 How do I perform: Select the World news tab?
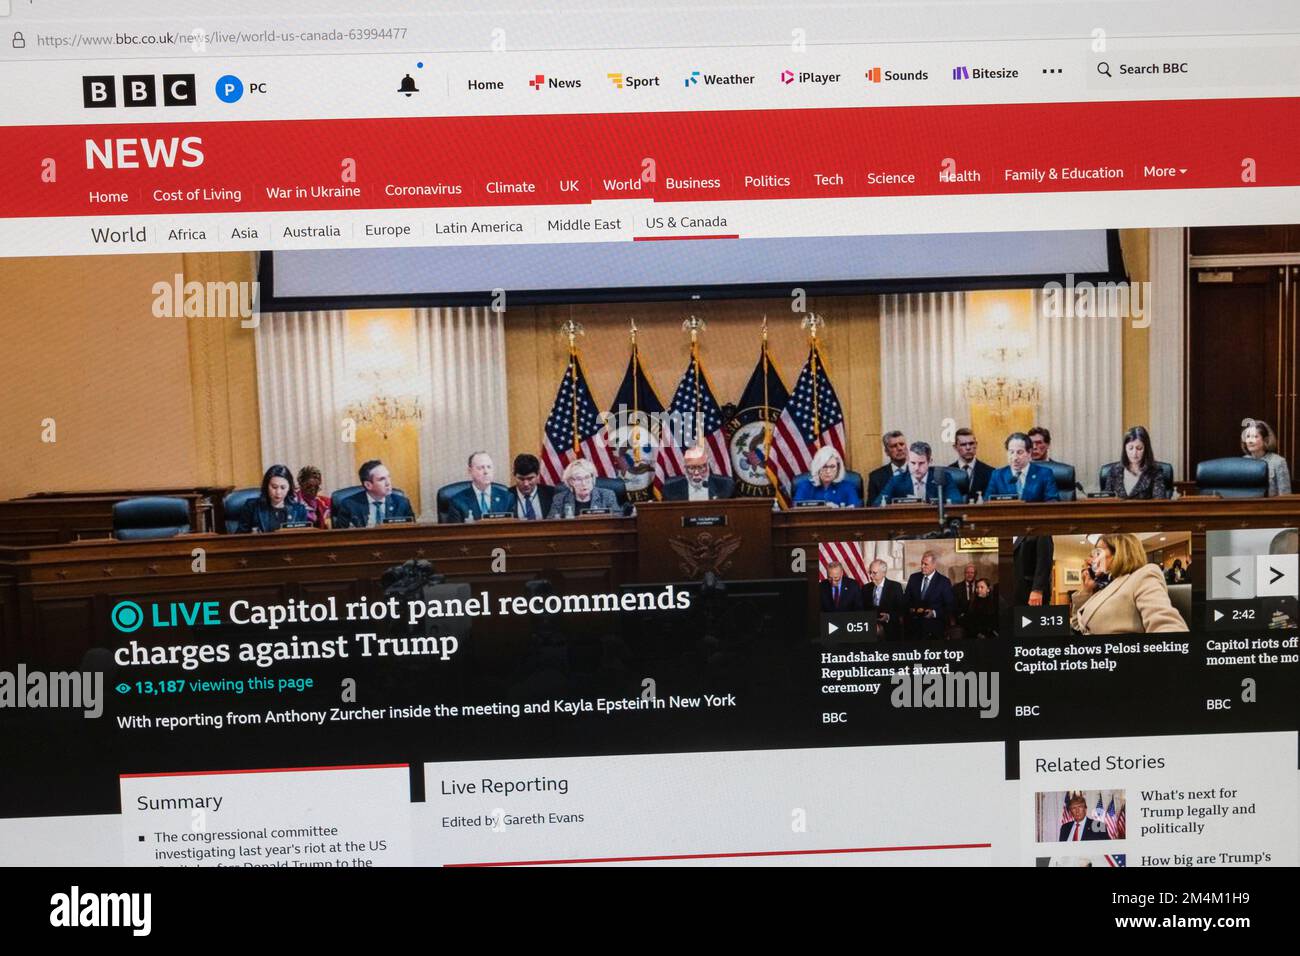[622, 184]
